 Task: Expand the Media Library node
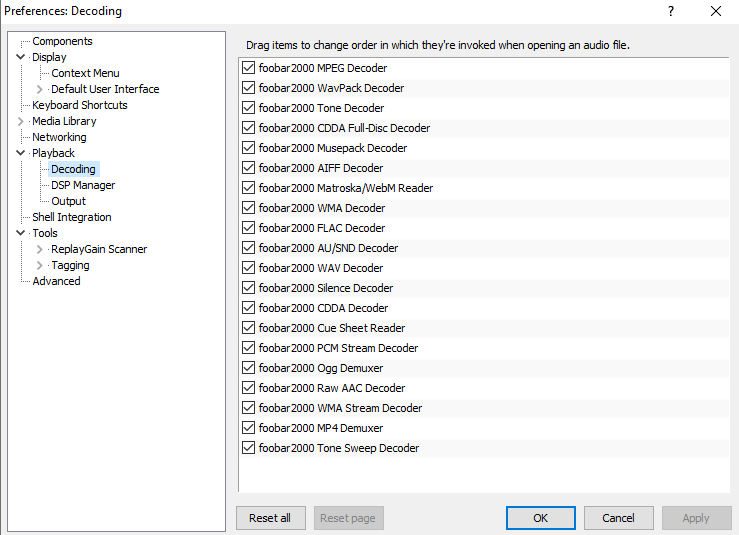pos(20,121)
